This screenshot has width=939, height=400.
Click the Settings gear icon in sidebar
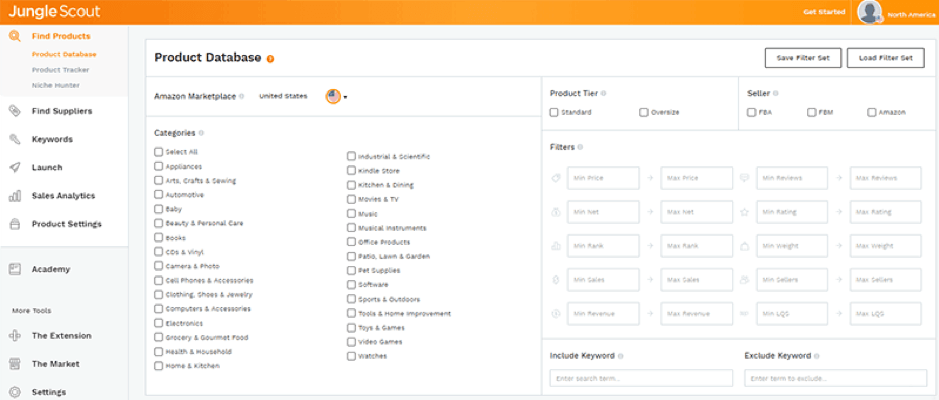(14, 392)
